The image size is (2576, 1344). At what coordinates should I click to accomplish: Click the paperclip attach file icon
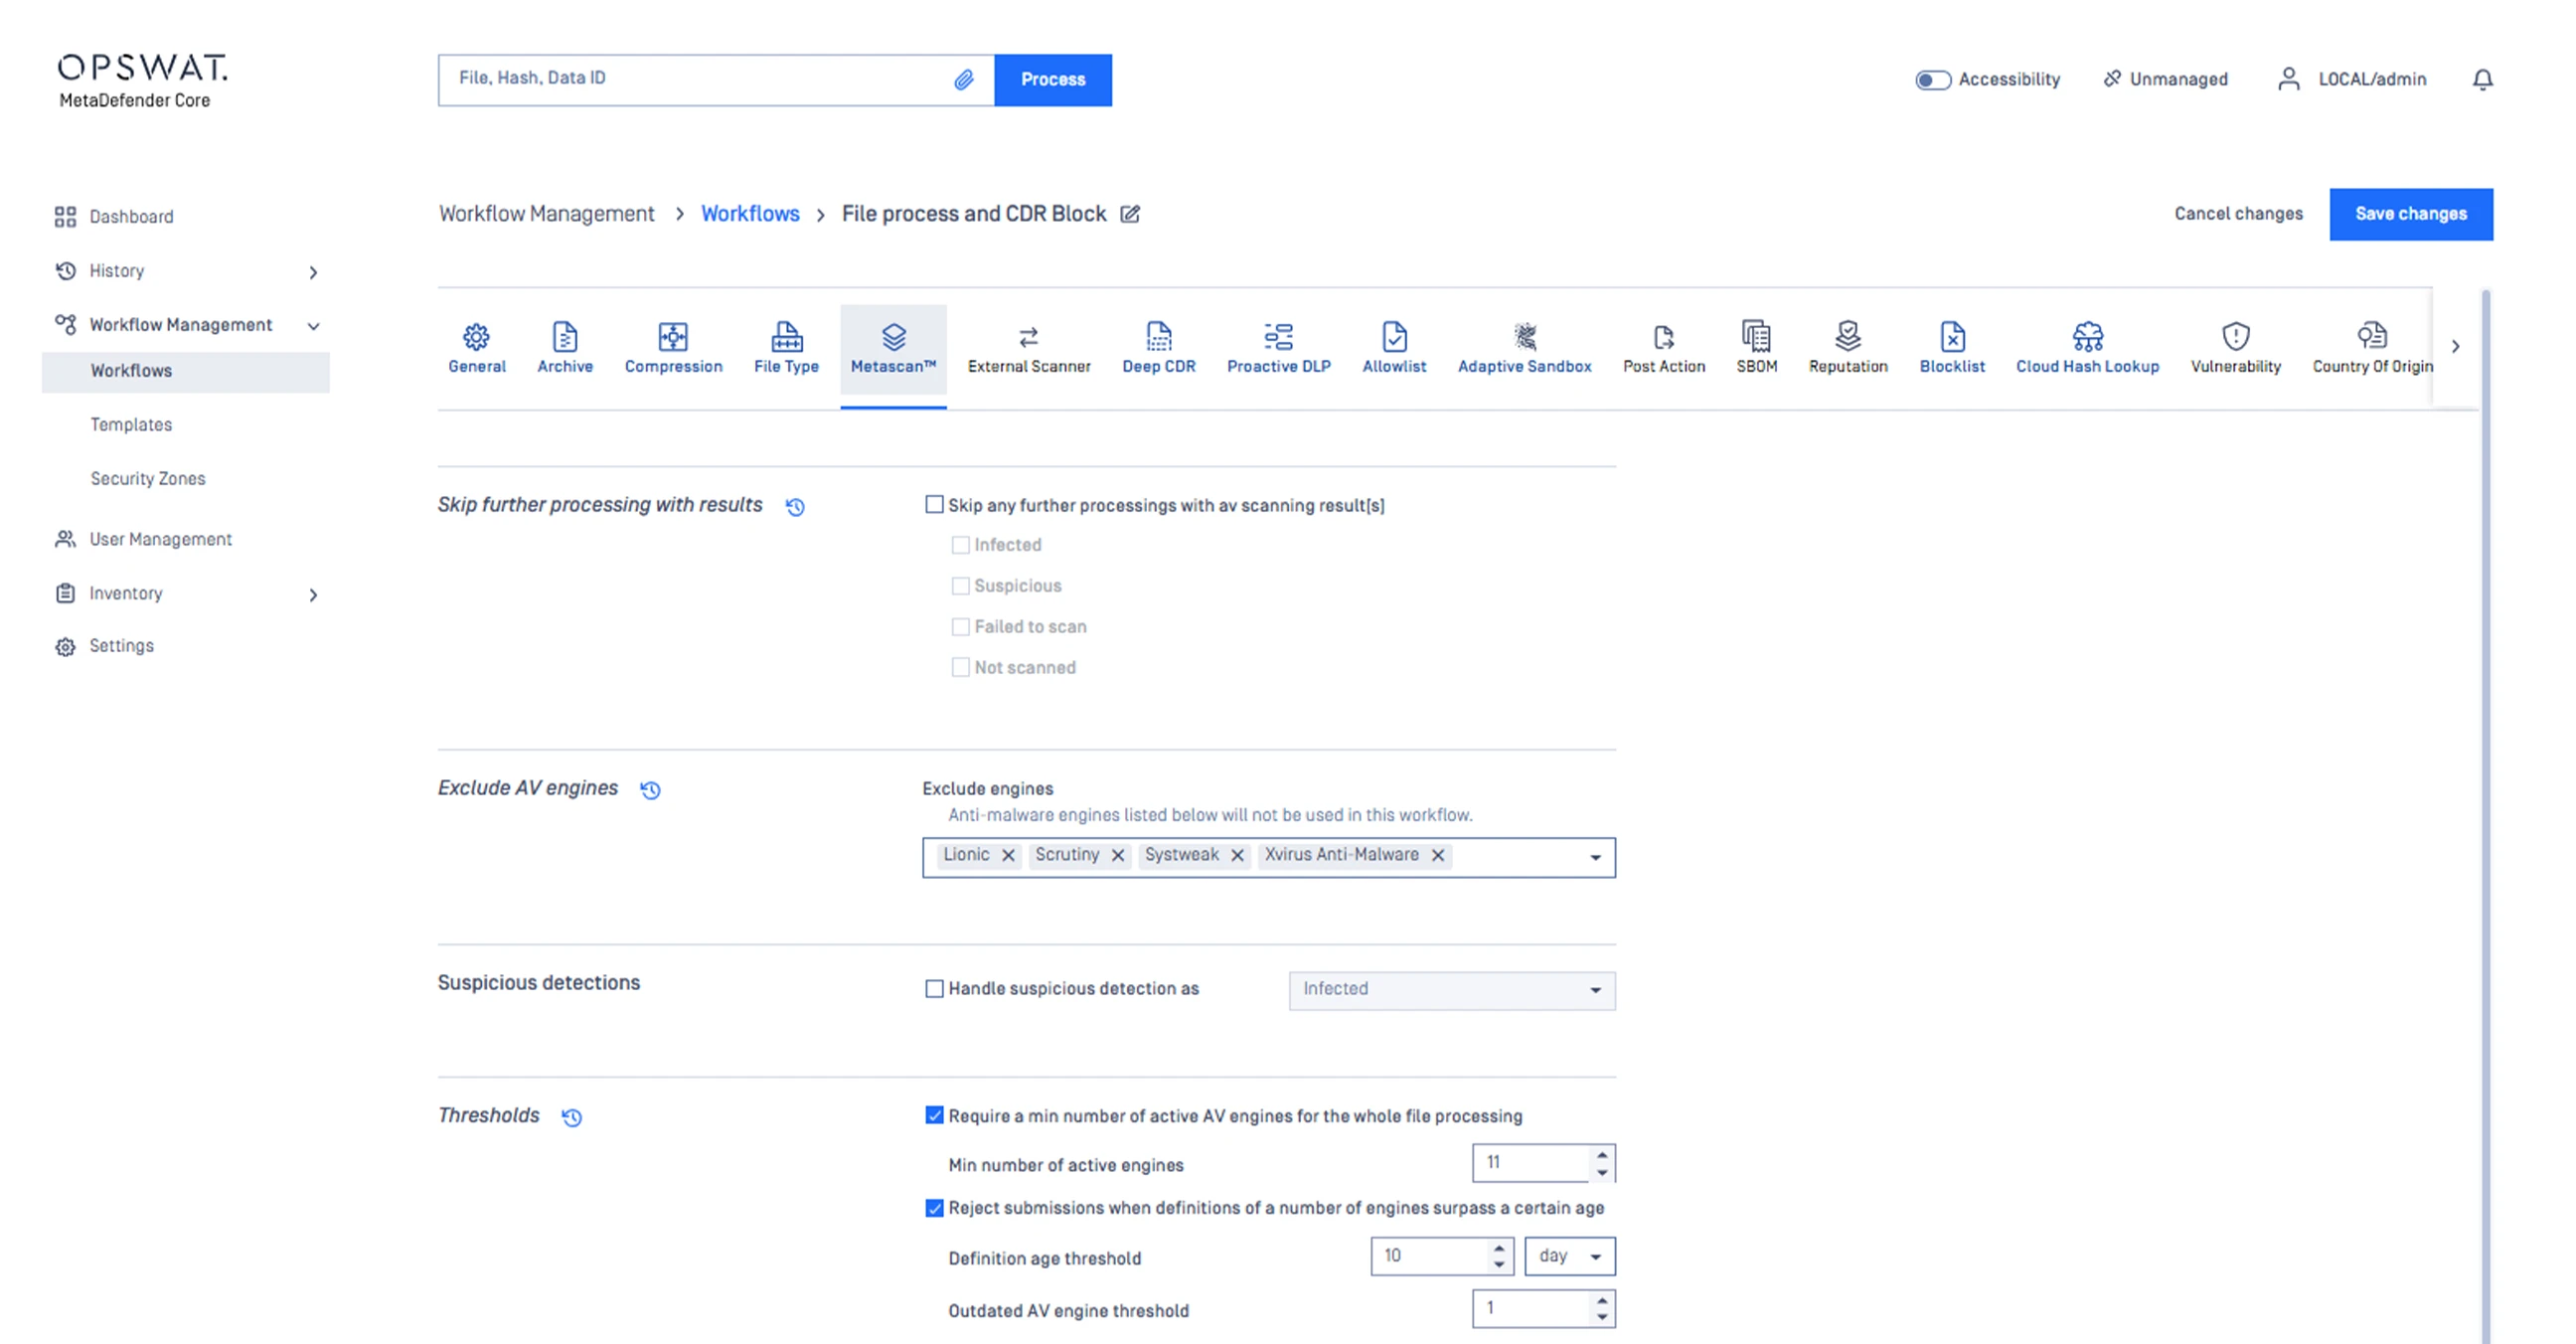(963, 80)
